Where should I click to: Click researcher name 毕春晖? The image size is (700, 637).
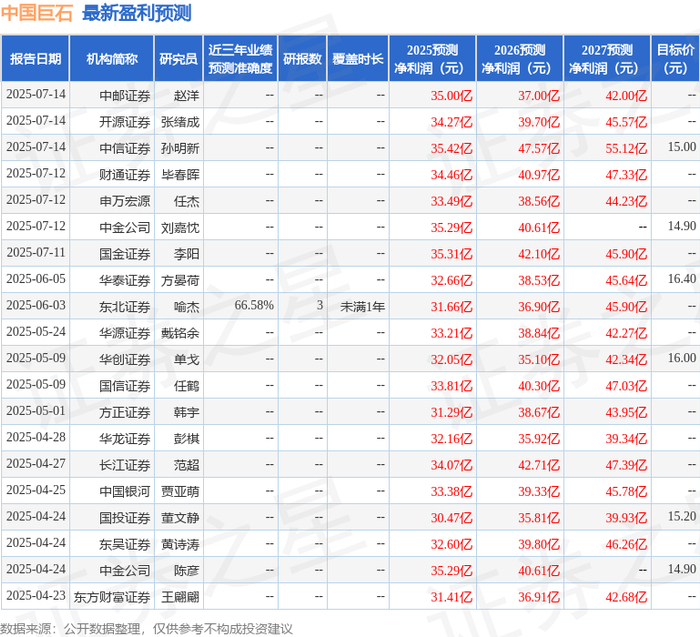point(180,175)
